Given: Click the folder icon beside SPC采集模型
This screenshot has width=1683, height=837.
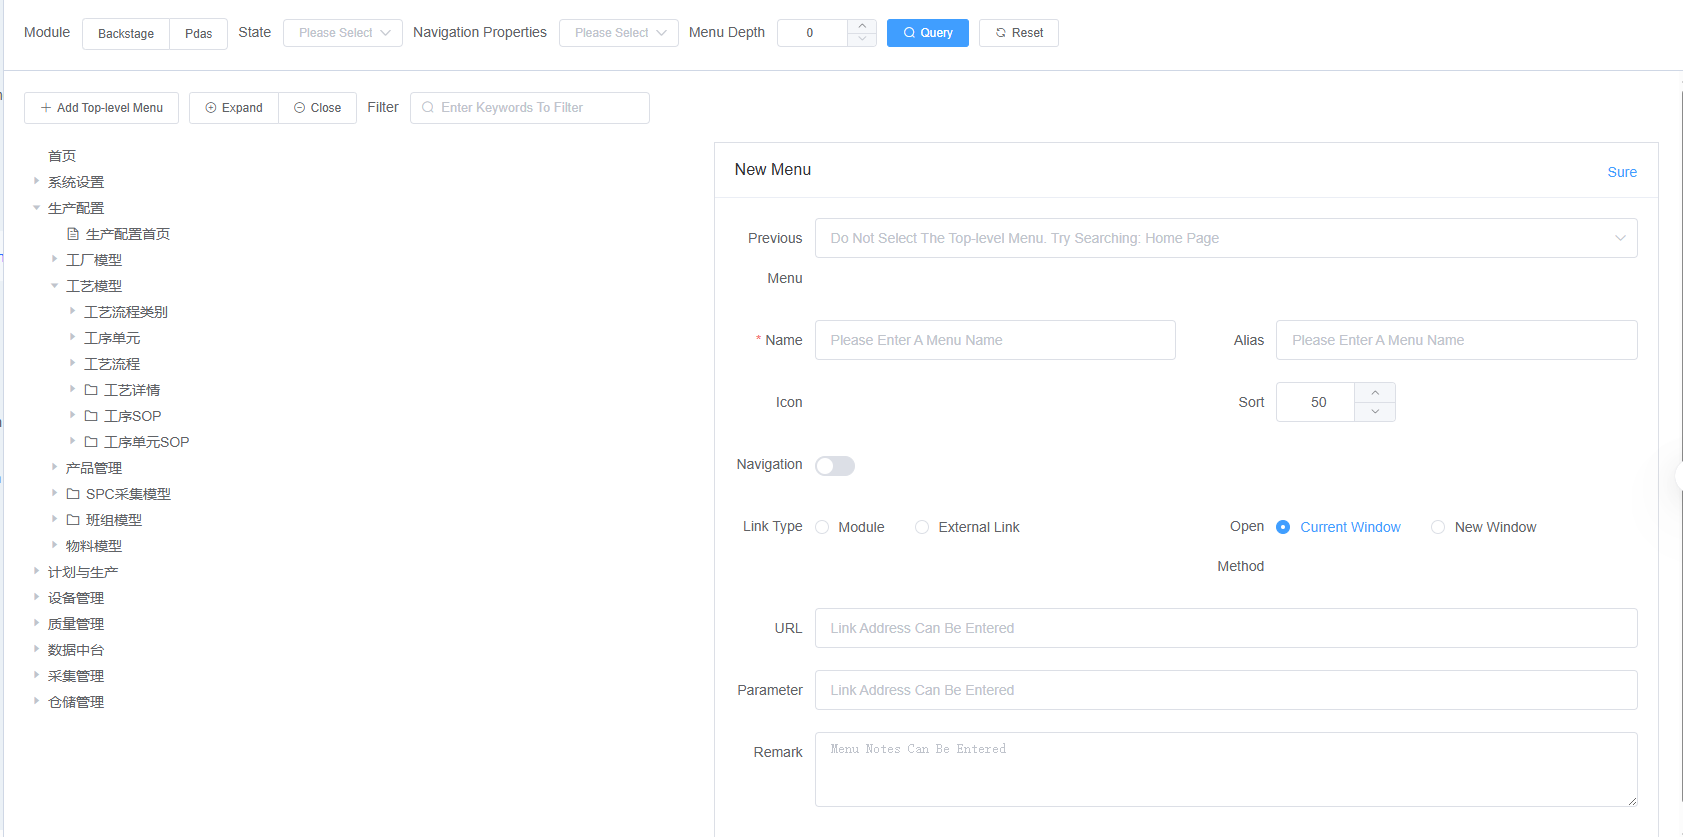Looking at the screenshot, I should click(x=73, y=494).
